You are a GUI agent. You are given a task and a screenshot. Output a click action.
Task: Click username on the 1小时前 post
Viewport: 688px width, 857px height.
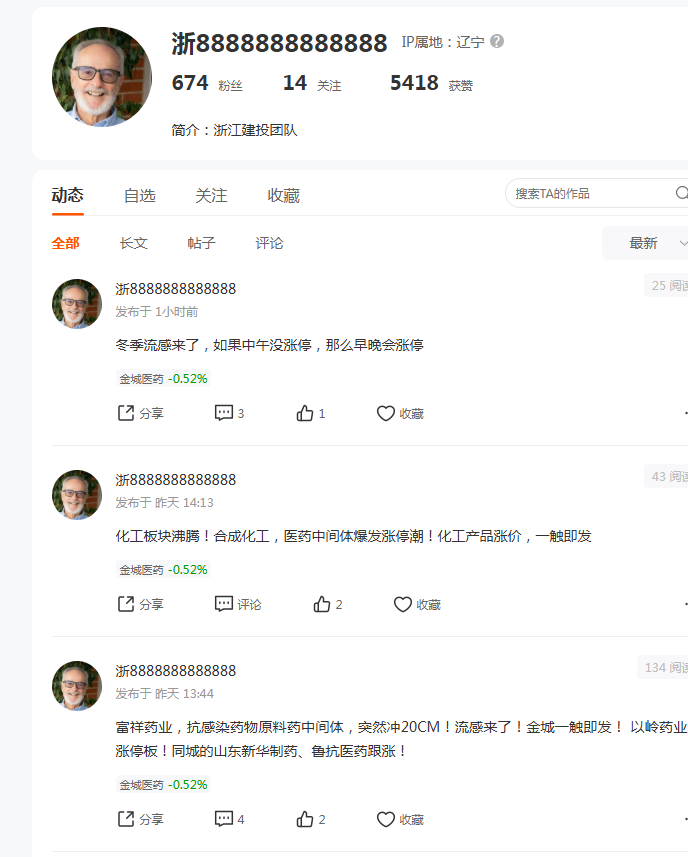[176, 289]
